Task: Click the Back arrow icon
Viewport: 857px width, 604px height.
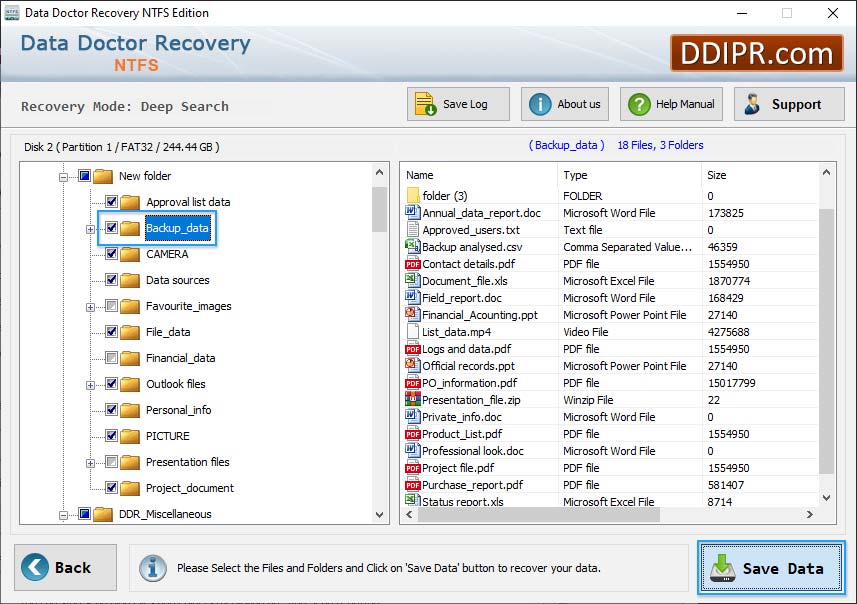Action: [x=34, y=567]
